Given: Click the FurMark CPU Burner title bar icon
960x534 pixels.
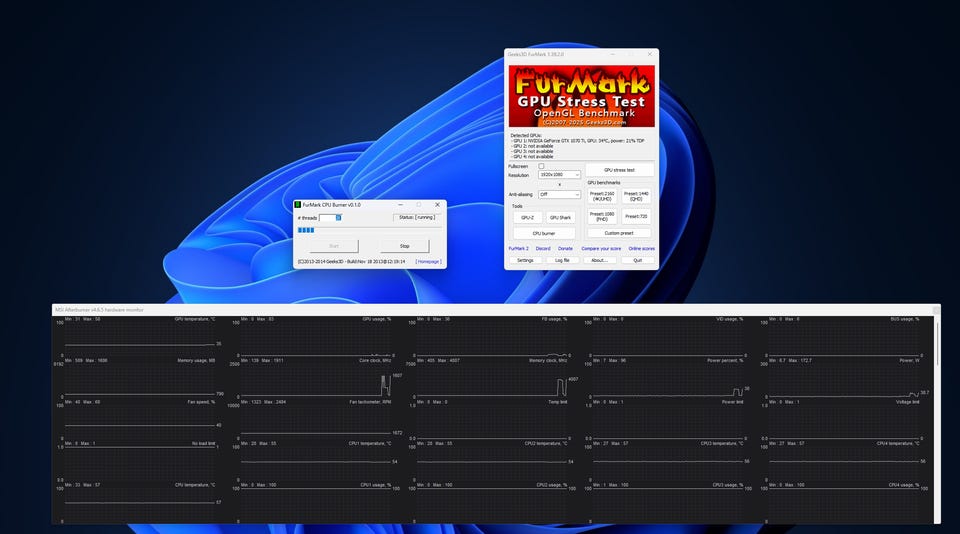Looking at the screenshot, I should [298, 205].
